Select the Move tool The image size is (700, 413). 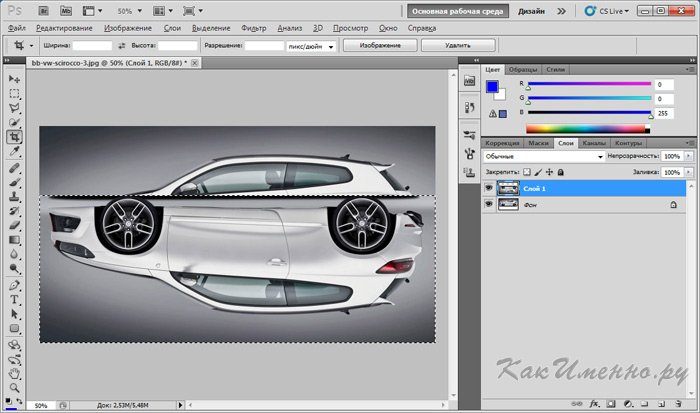point(14,79)
